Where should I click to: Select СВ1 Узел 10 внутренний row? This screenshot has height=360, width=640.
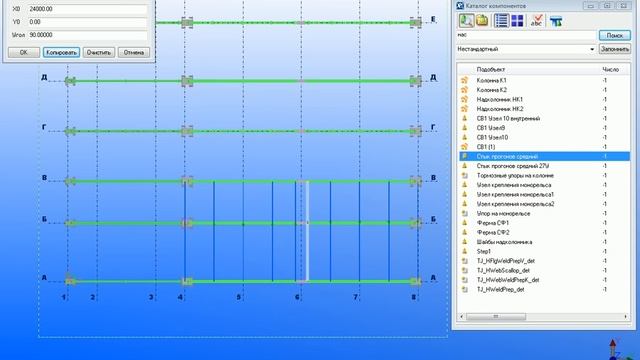[544, 118]
